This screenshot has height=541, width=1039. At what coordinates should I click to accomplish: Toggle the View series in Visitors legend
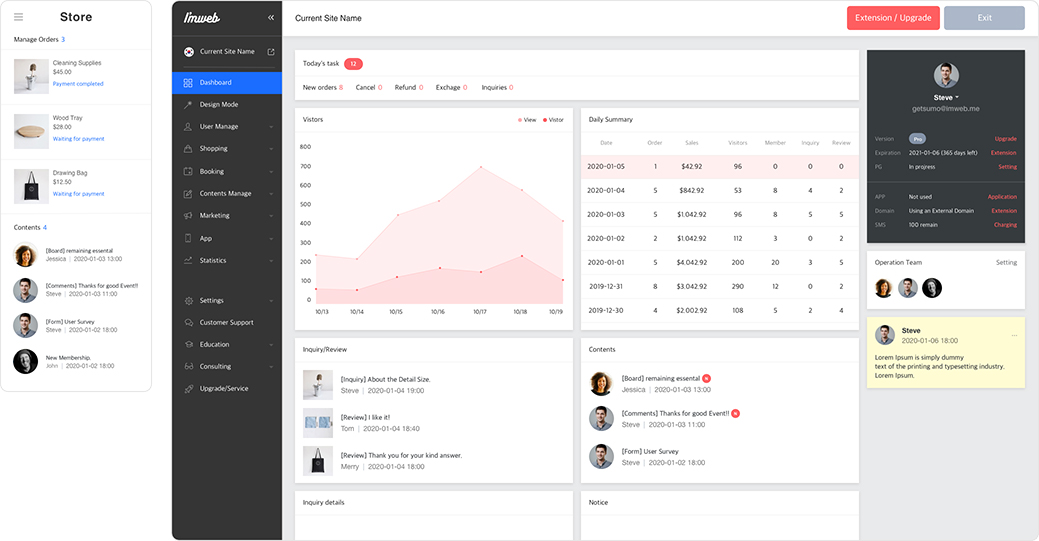pyautogui.click(x=526, y=120)
